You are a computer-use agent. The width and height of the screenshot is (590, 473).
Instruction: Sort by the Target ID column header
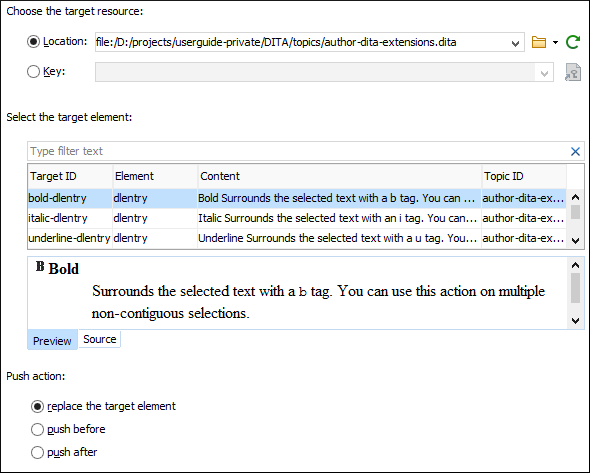point(70,176)
